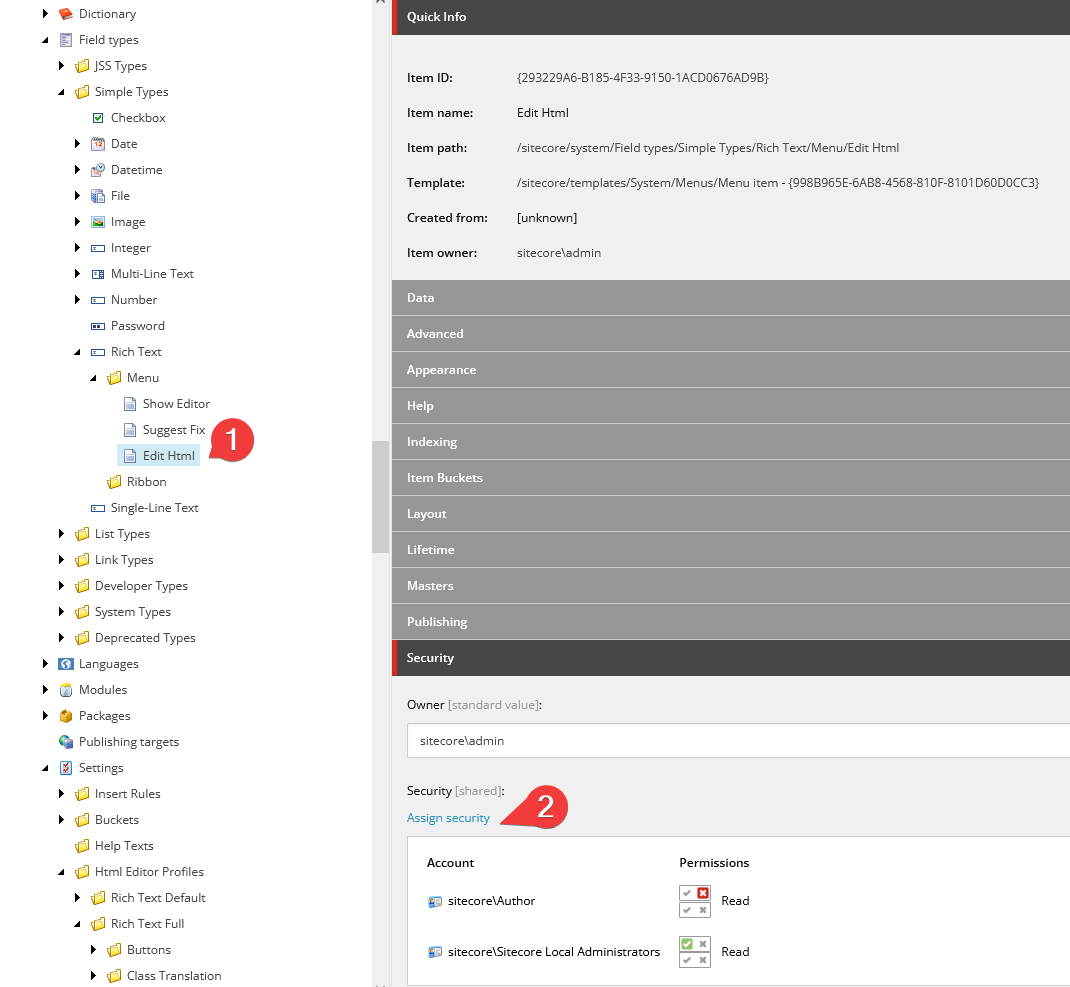Click the Integer field icon
This screenshot has height=987, width=1070.
pos(98,248)
